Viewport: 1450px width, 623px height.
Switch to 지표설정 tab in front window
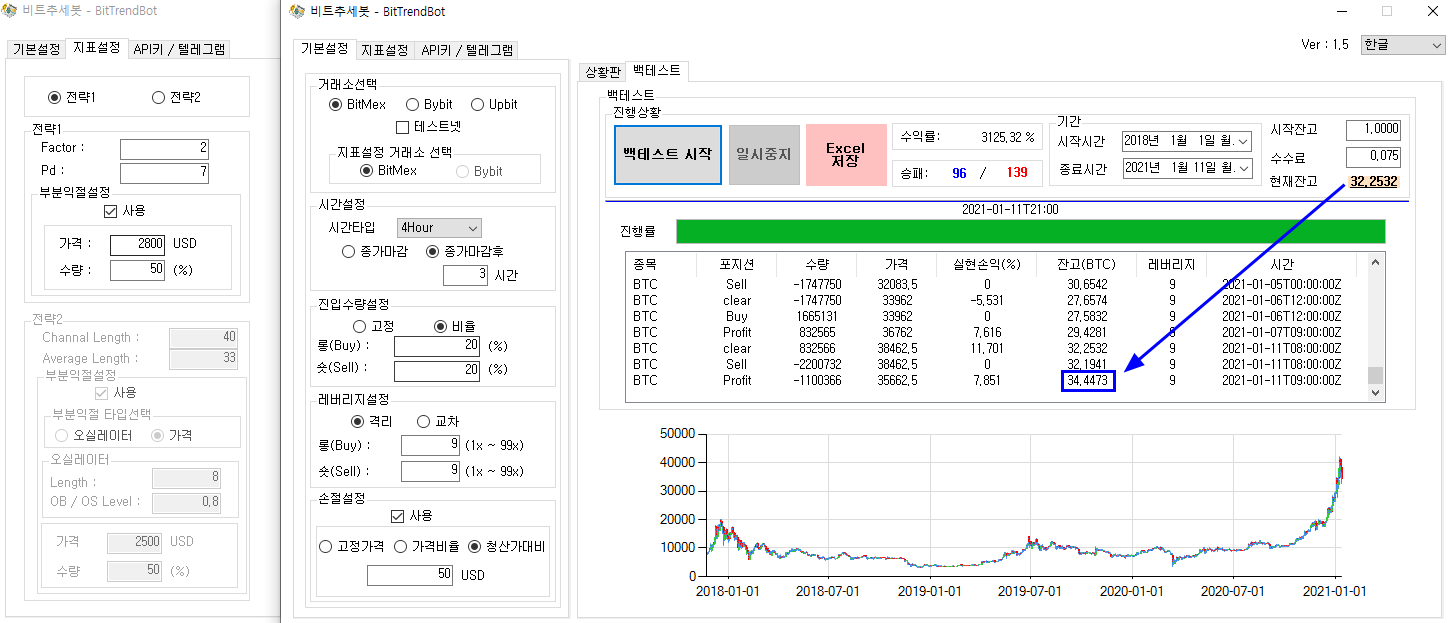pyautogui.click(x=385, y=50)
